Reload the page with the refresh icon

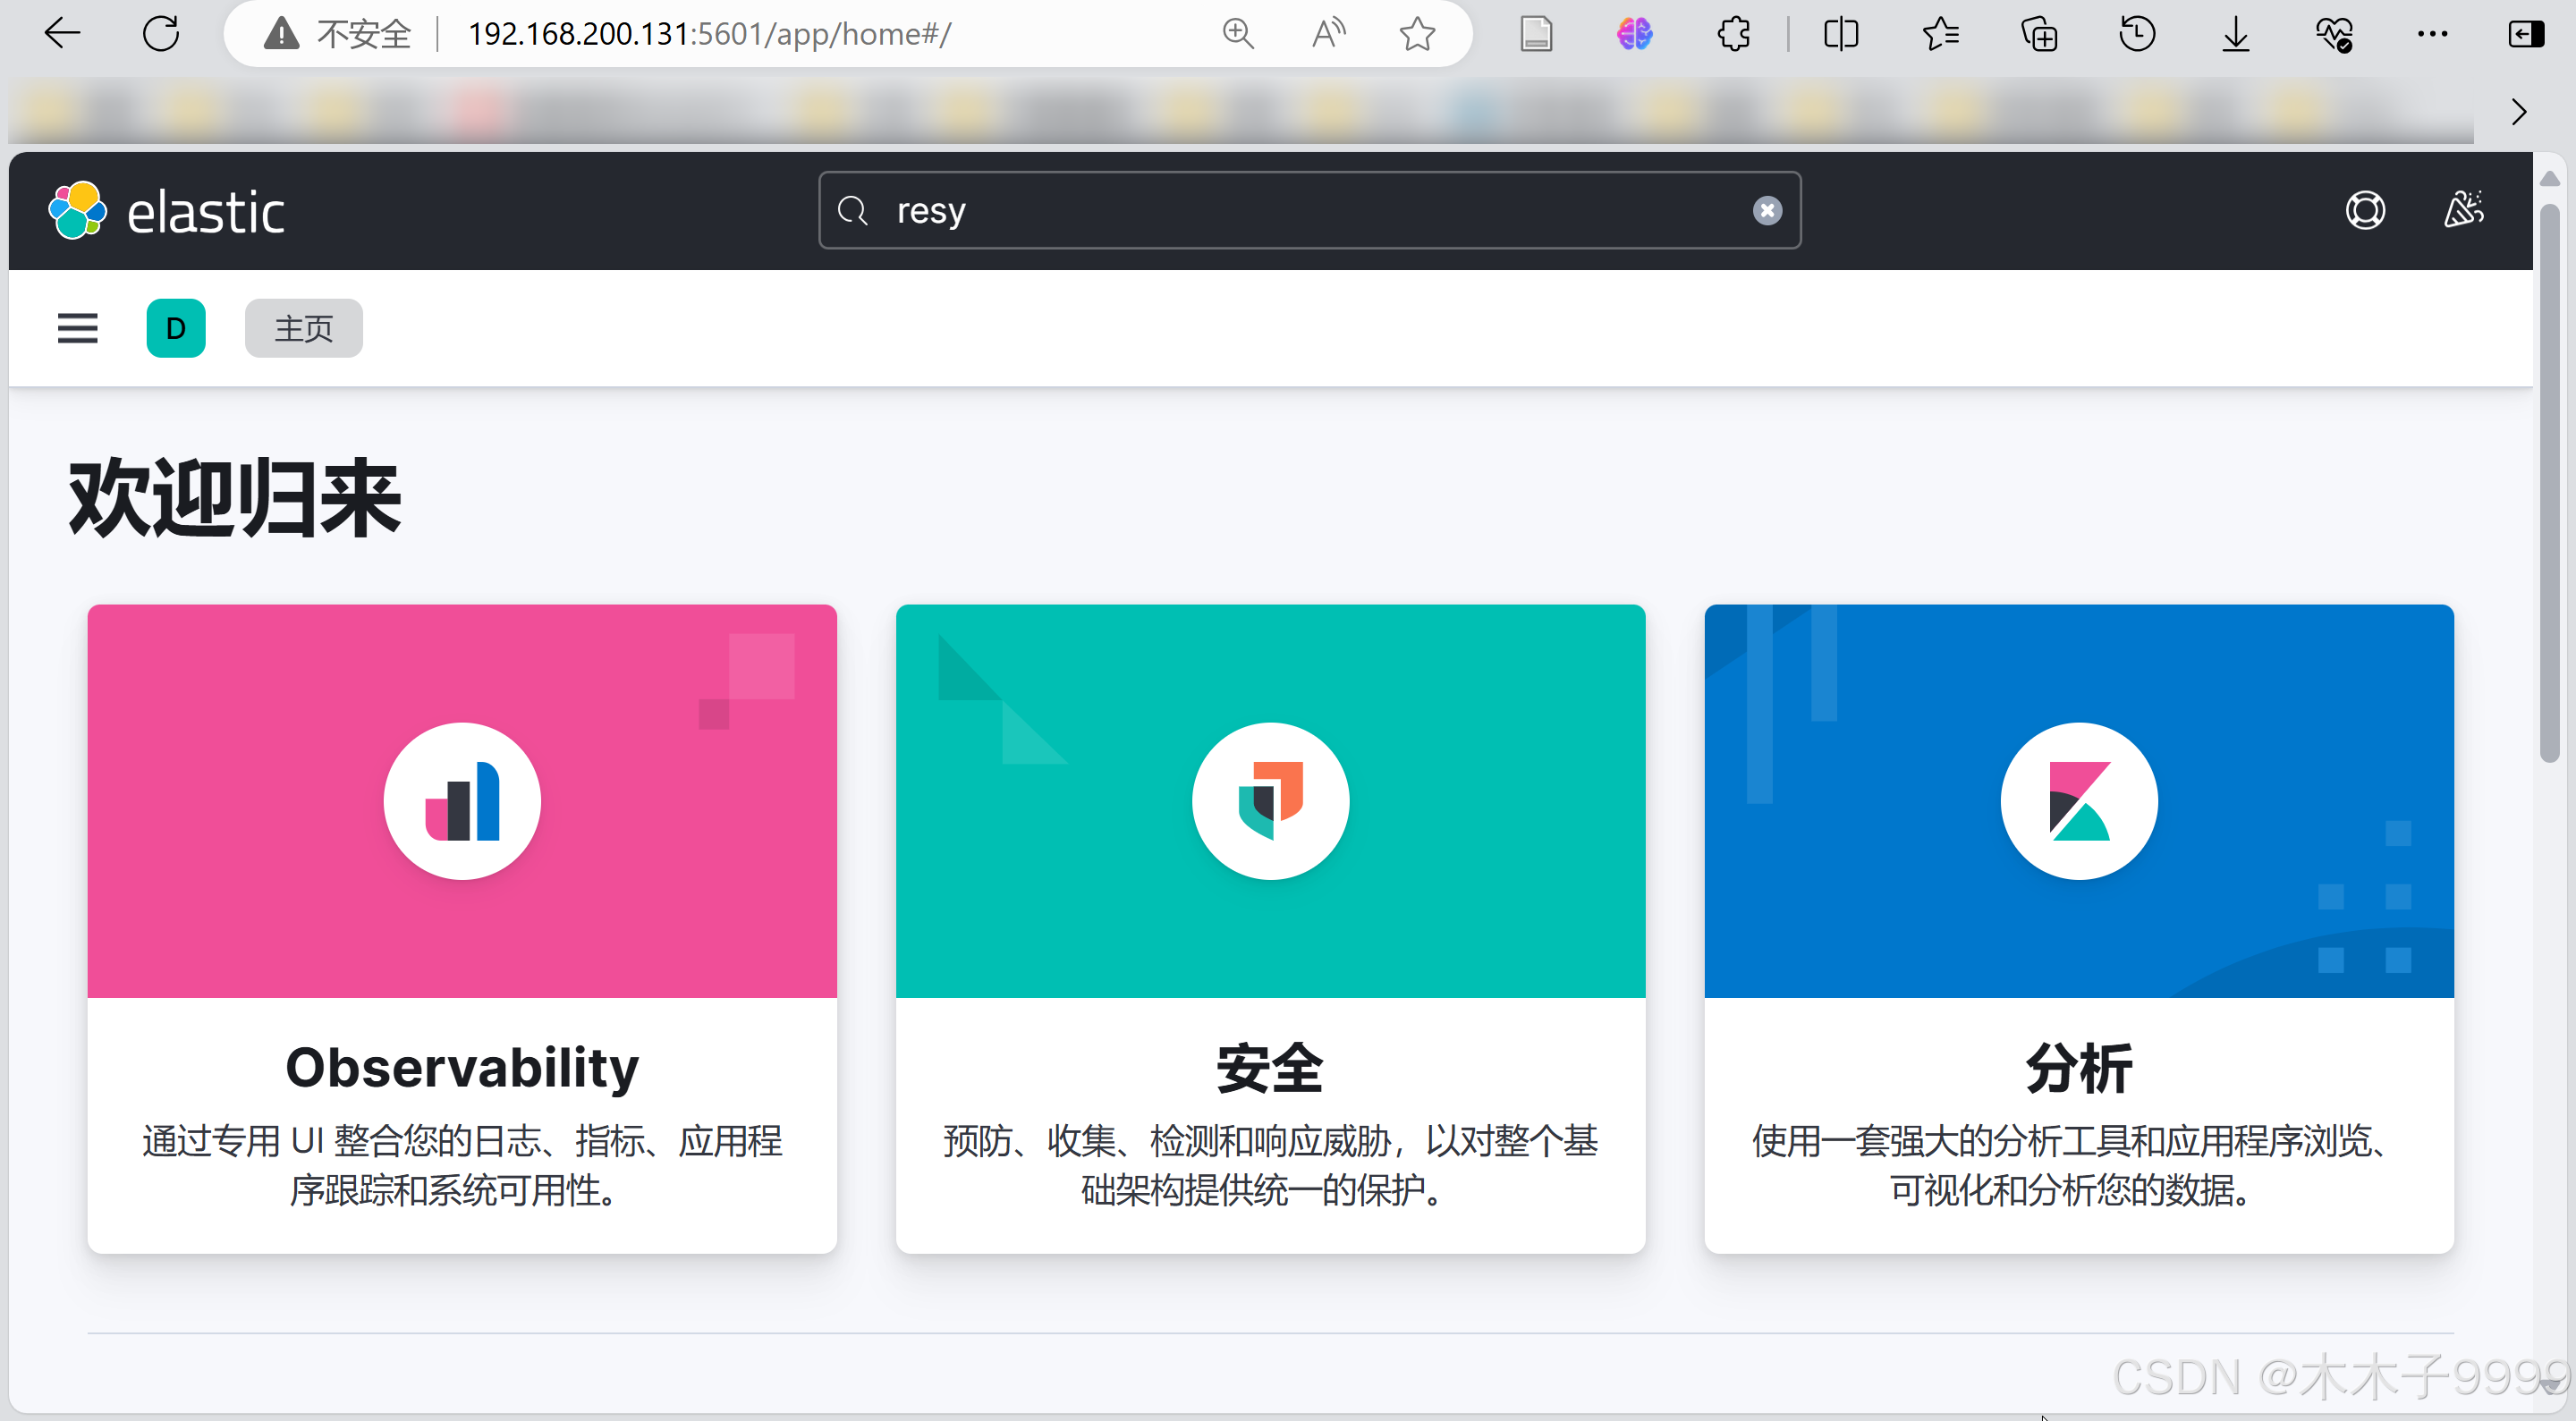(161, 34)
